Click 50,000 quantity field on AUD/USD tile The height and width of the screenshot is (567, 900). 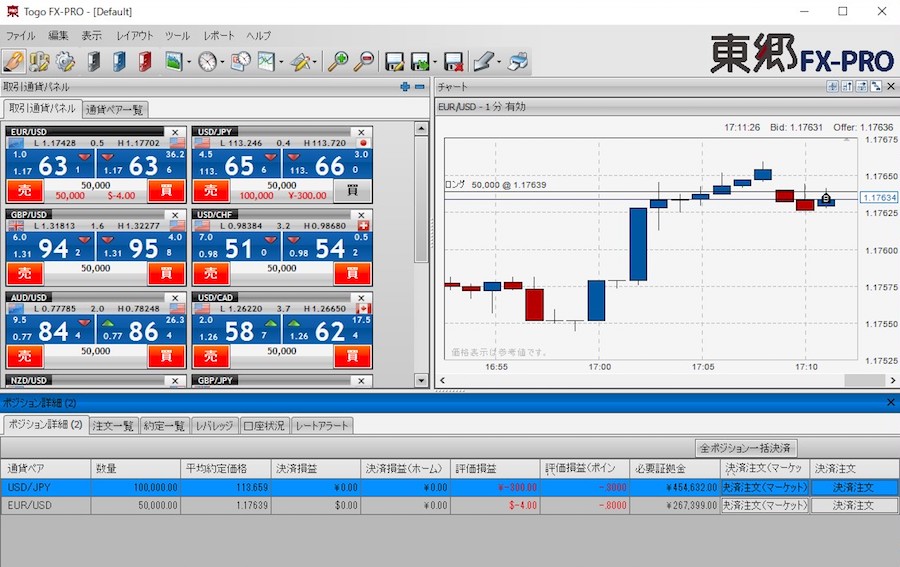coord(95,351)
